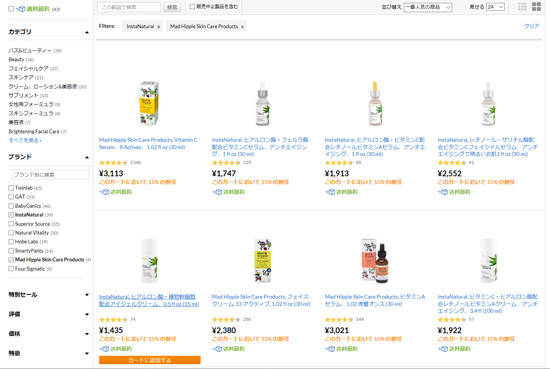Open the sort order dropdown
Image resolution: width=550 pixels, height=369 pixels.
click(x=428, y=7)
